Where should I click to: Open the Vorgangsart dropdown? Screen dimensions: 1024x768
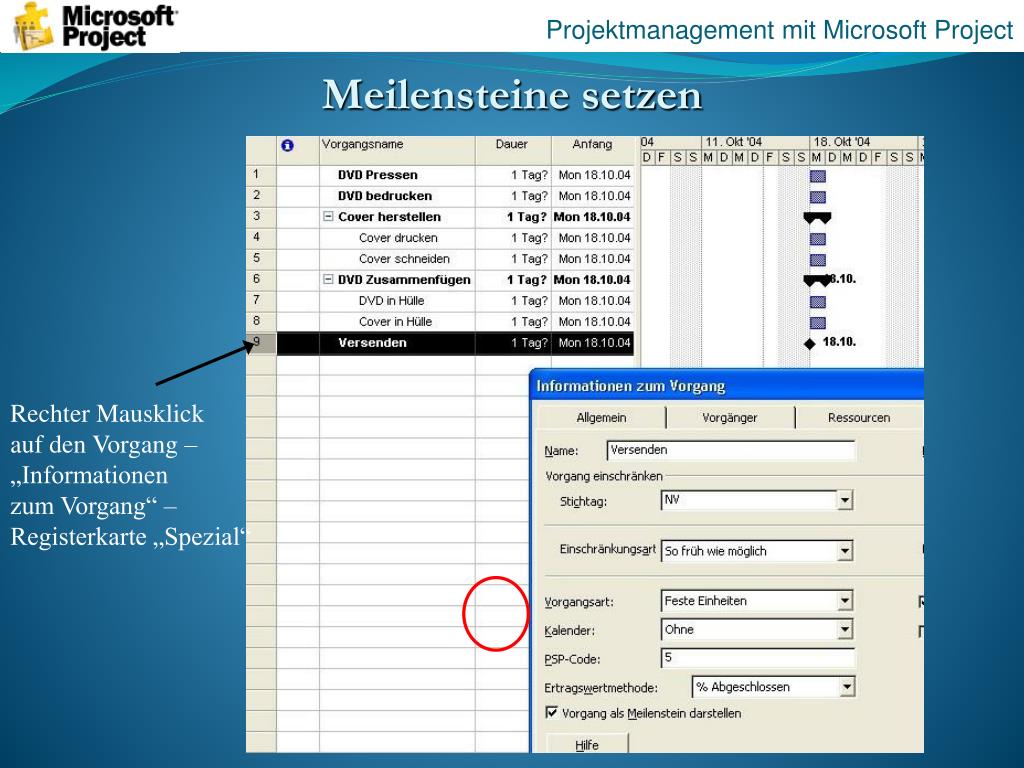tap(845, 600)
